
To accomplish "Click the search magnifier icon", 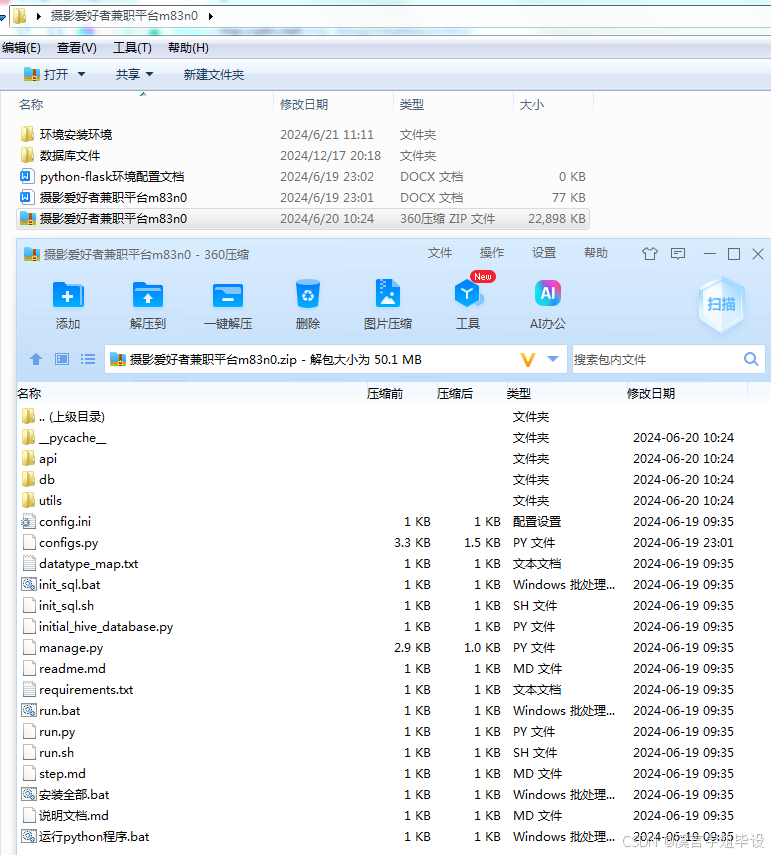I will 751,359.
